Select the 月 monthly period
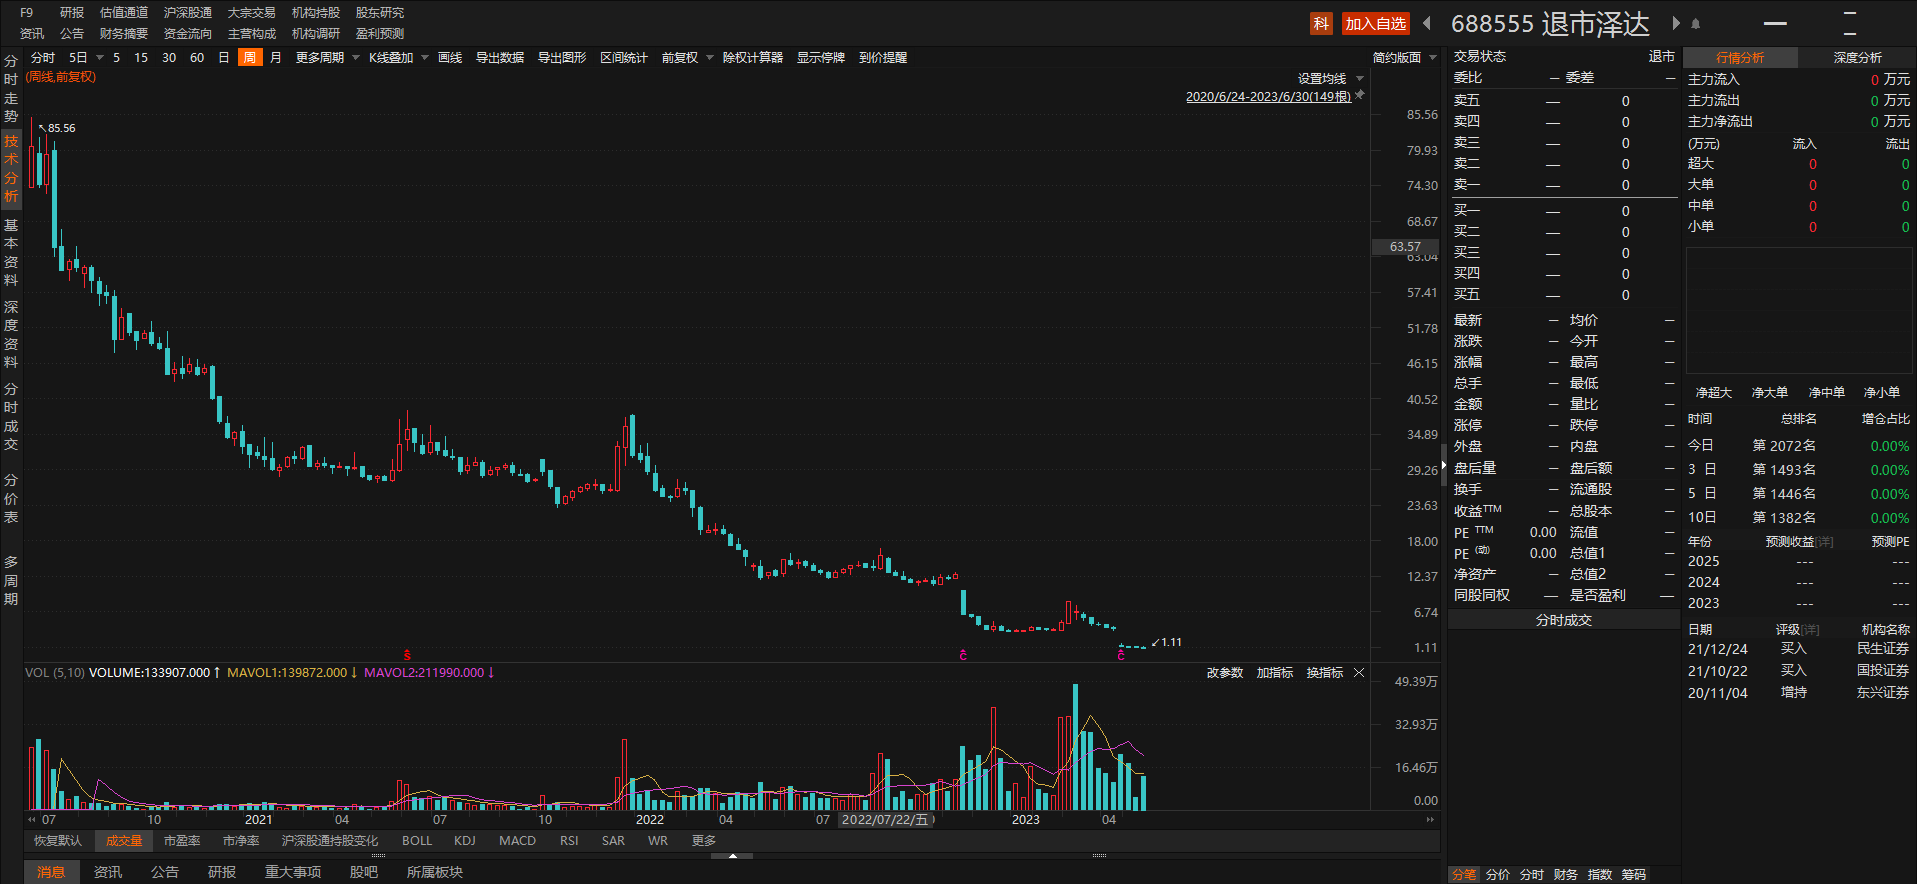The image size is (1917, 884). coord(276,58)
